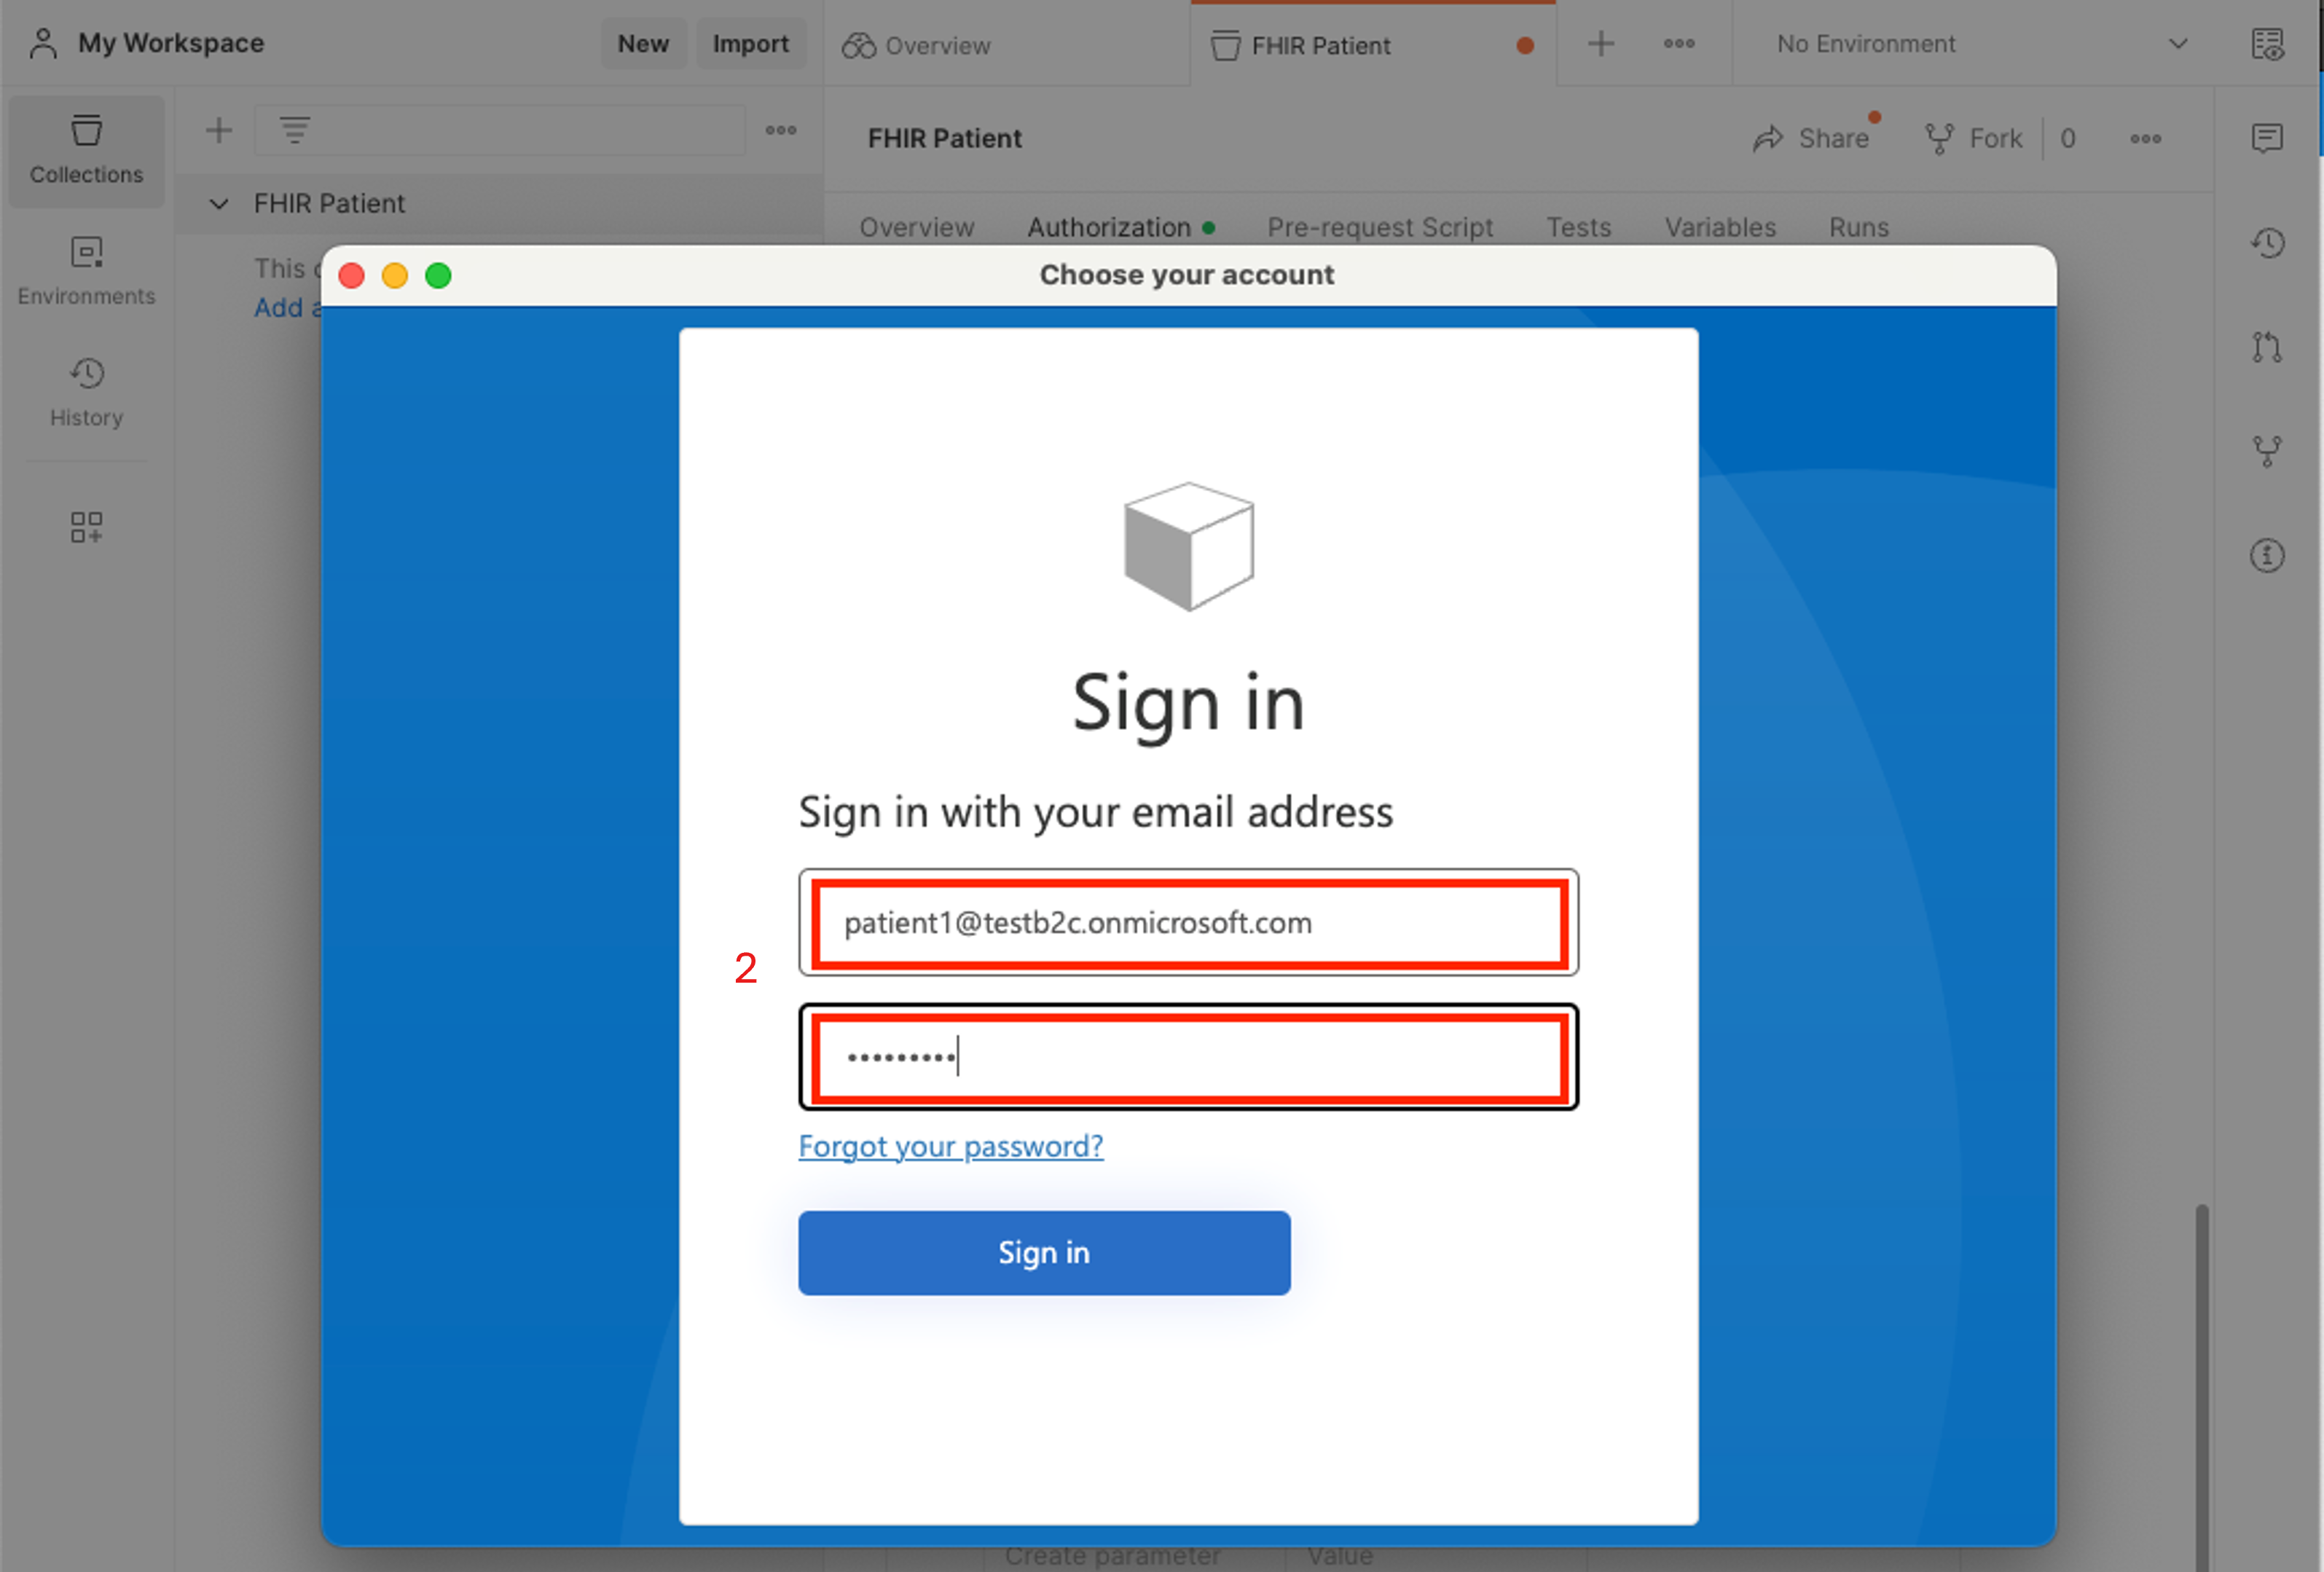
Task: Open the comments icon in right sidebar
Action: tap(2268, 139)
